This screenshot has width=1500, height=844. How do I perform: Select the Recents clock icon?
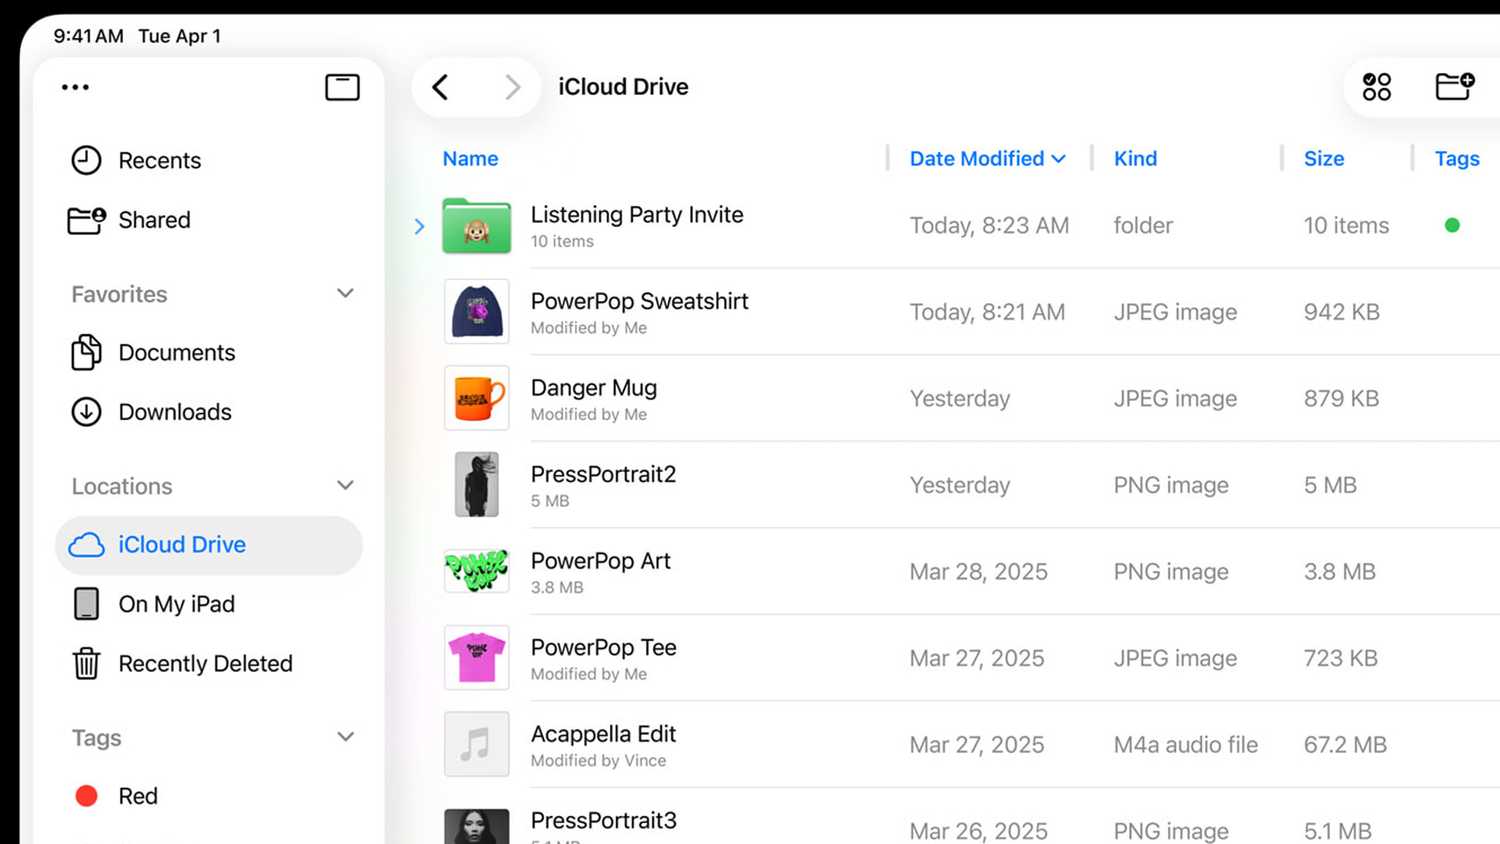coord(87,160)
